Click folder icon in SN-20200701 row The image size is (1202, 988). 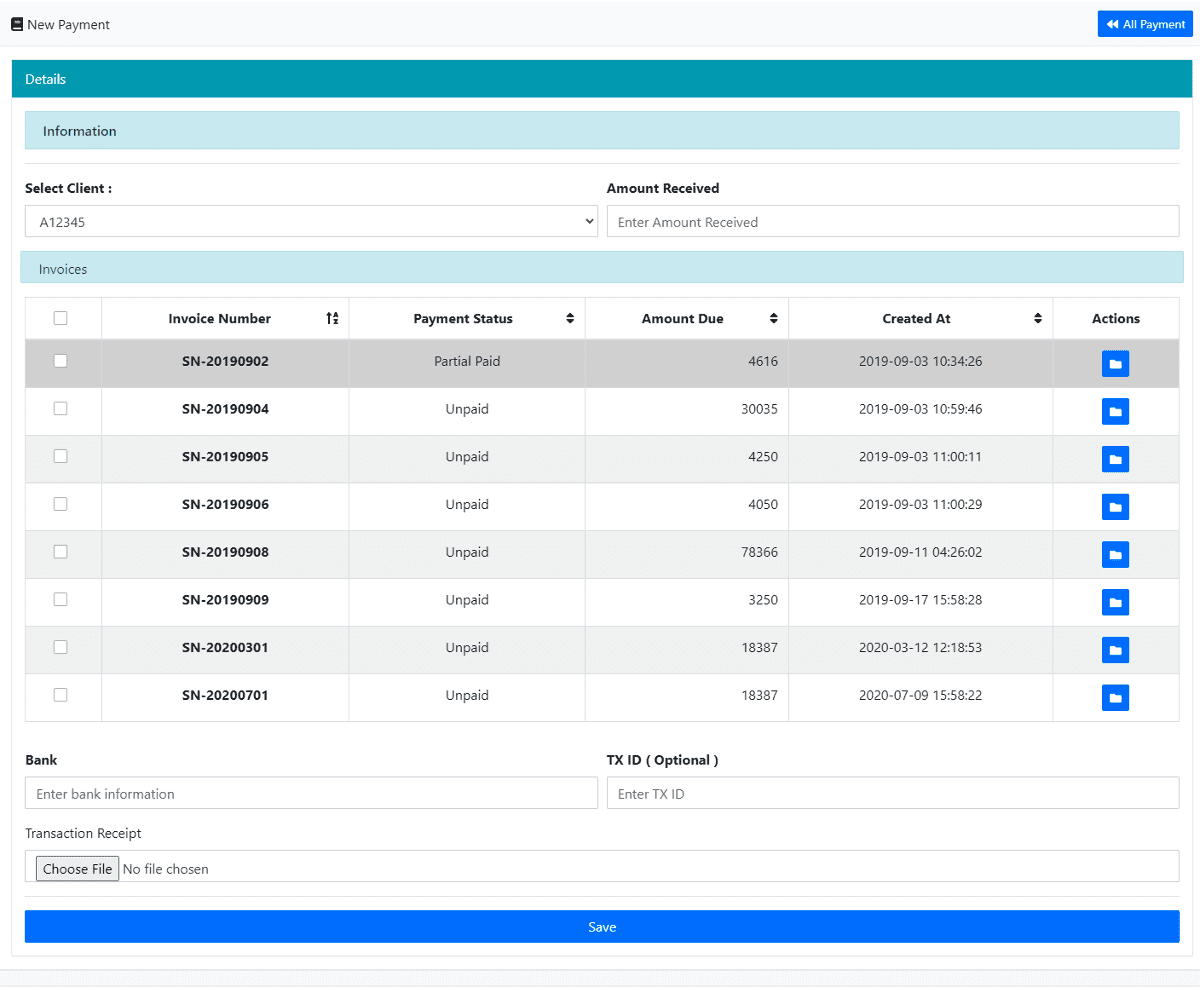(x=1115, y=697)
